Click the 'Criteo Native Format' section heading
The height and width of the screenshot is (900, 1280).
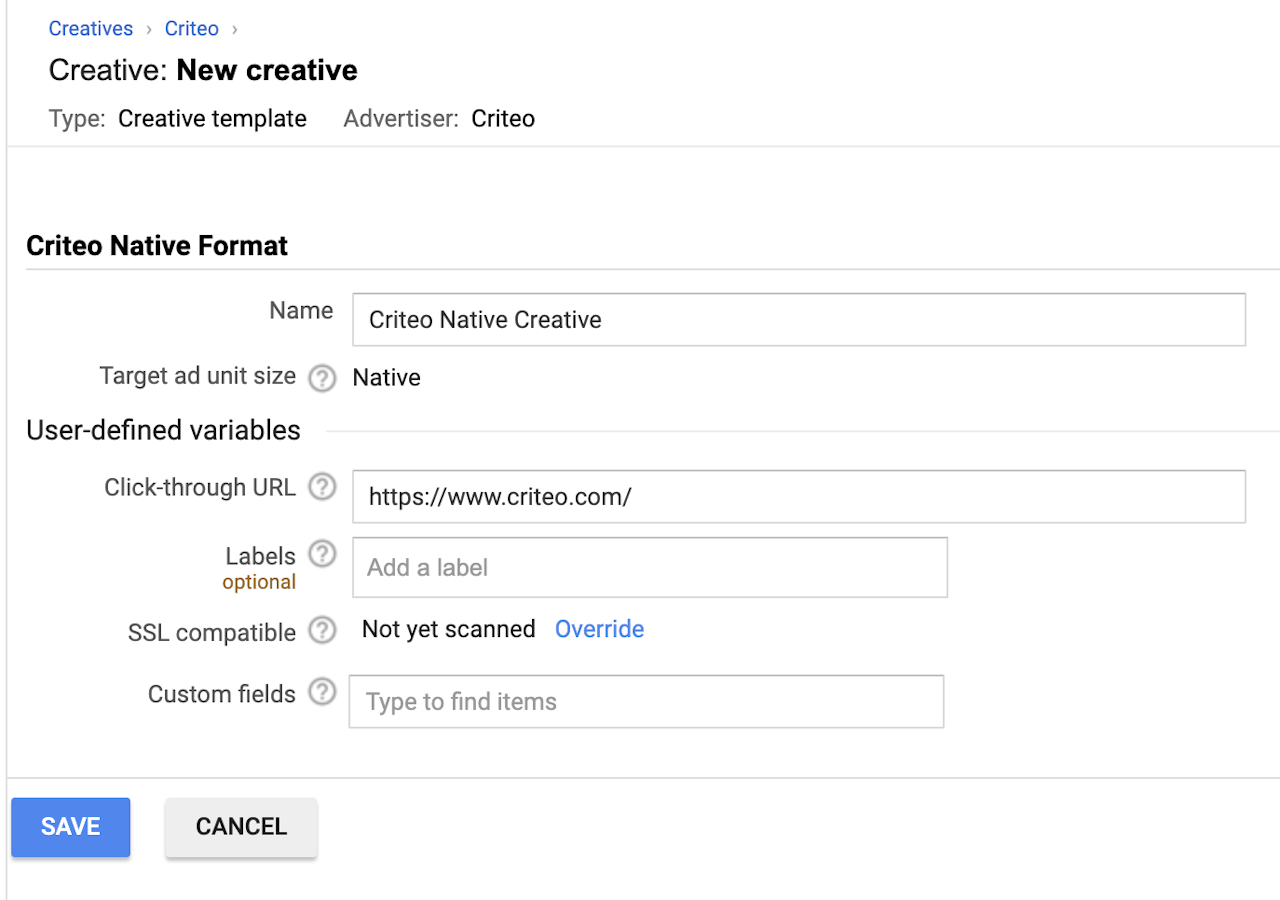[157, 246]
